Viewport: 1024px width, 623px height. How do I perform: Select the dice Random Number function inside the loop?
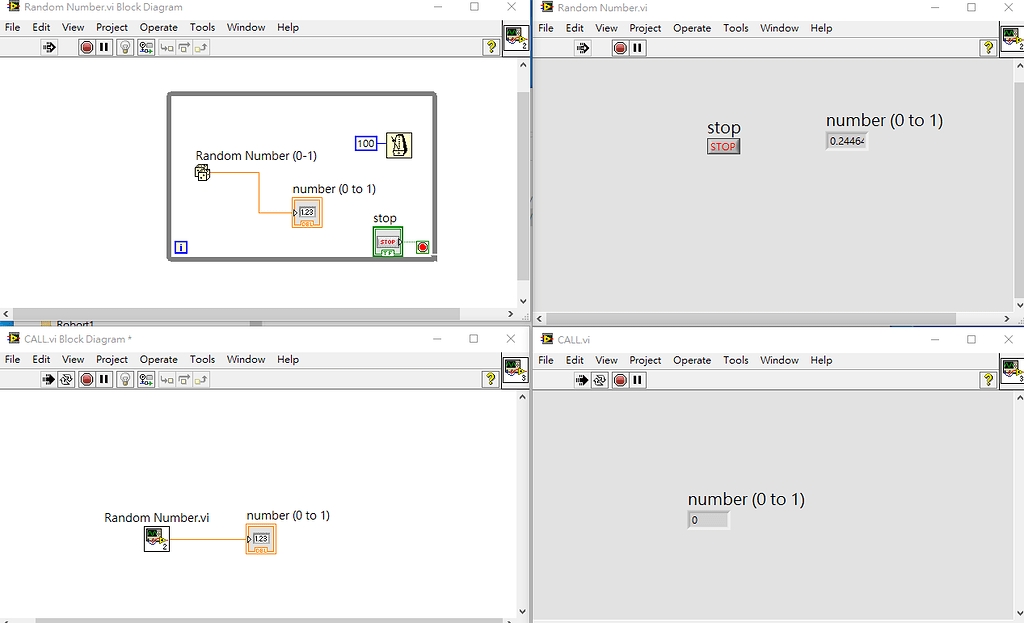click(202, 172)
